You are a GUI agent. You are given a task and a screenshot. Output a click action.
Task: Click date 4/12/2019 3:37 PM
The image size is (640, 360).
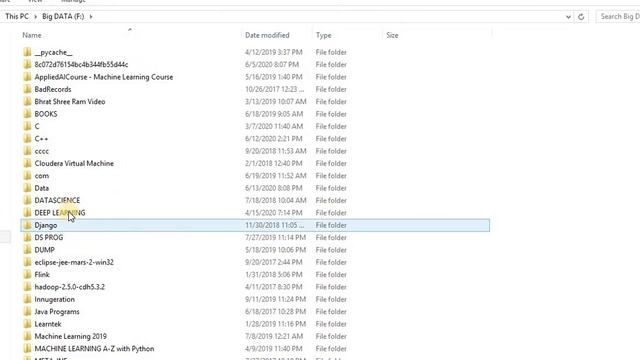point(273,52)
